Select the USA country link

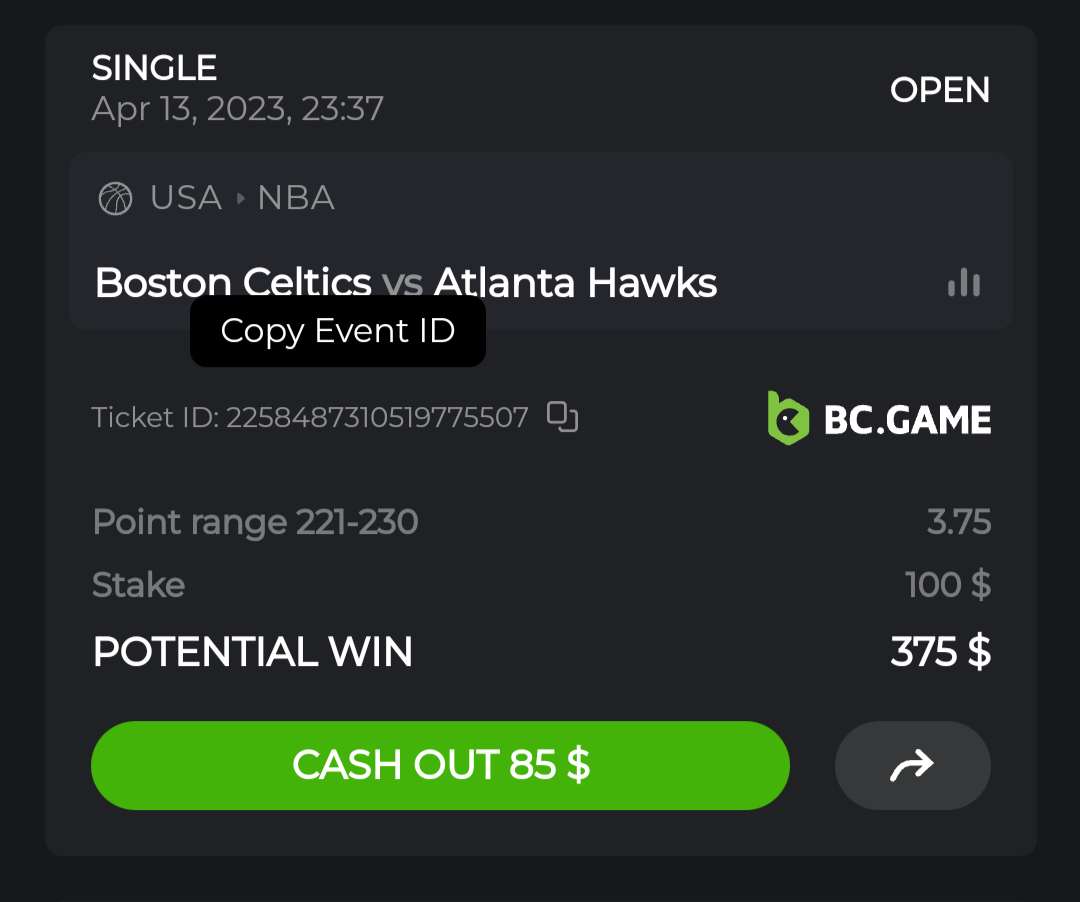point(186,198)
